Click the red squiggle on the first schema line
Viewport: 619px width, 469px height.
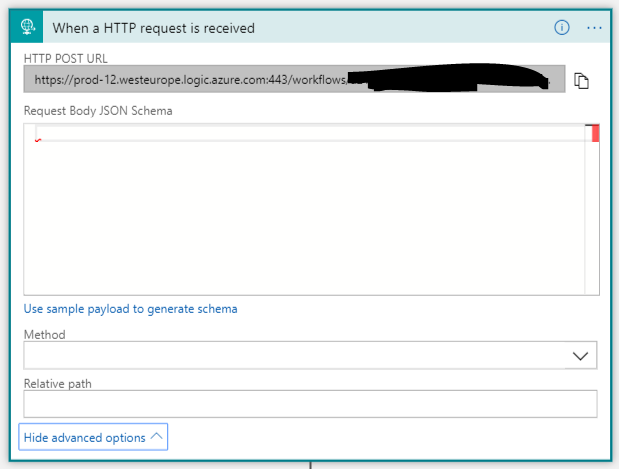pyautogui.click(x=38, y=141)
